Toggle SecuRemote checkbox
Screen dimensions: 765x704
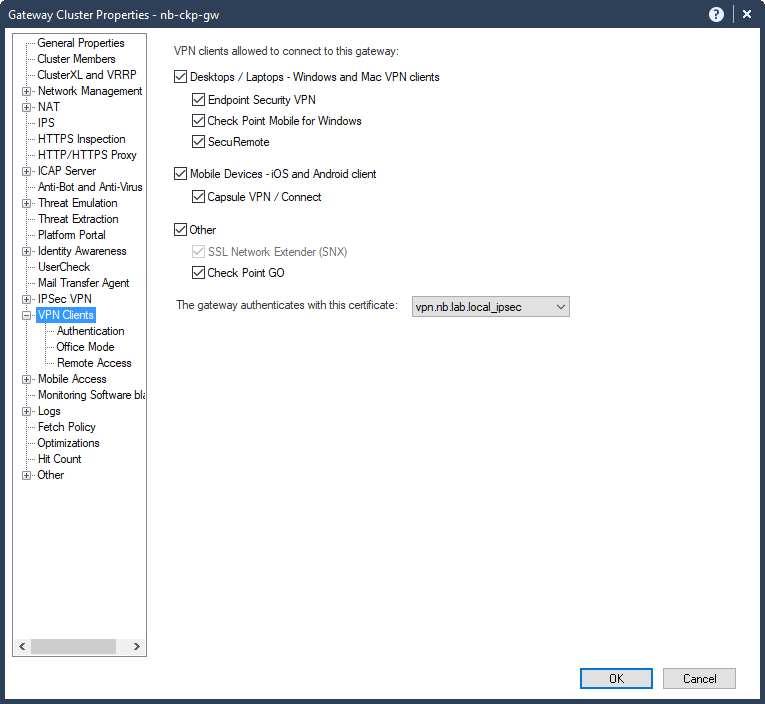(x=198, y=141)
